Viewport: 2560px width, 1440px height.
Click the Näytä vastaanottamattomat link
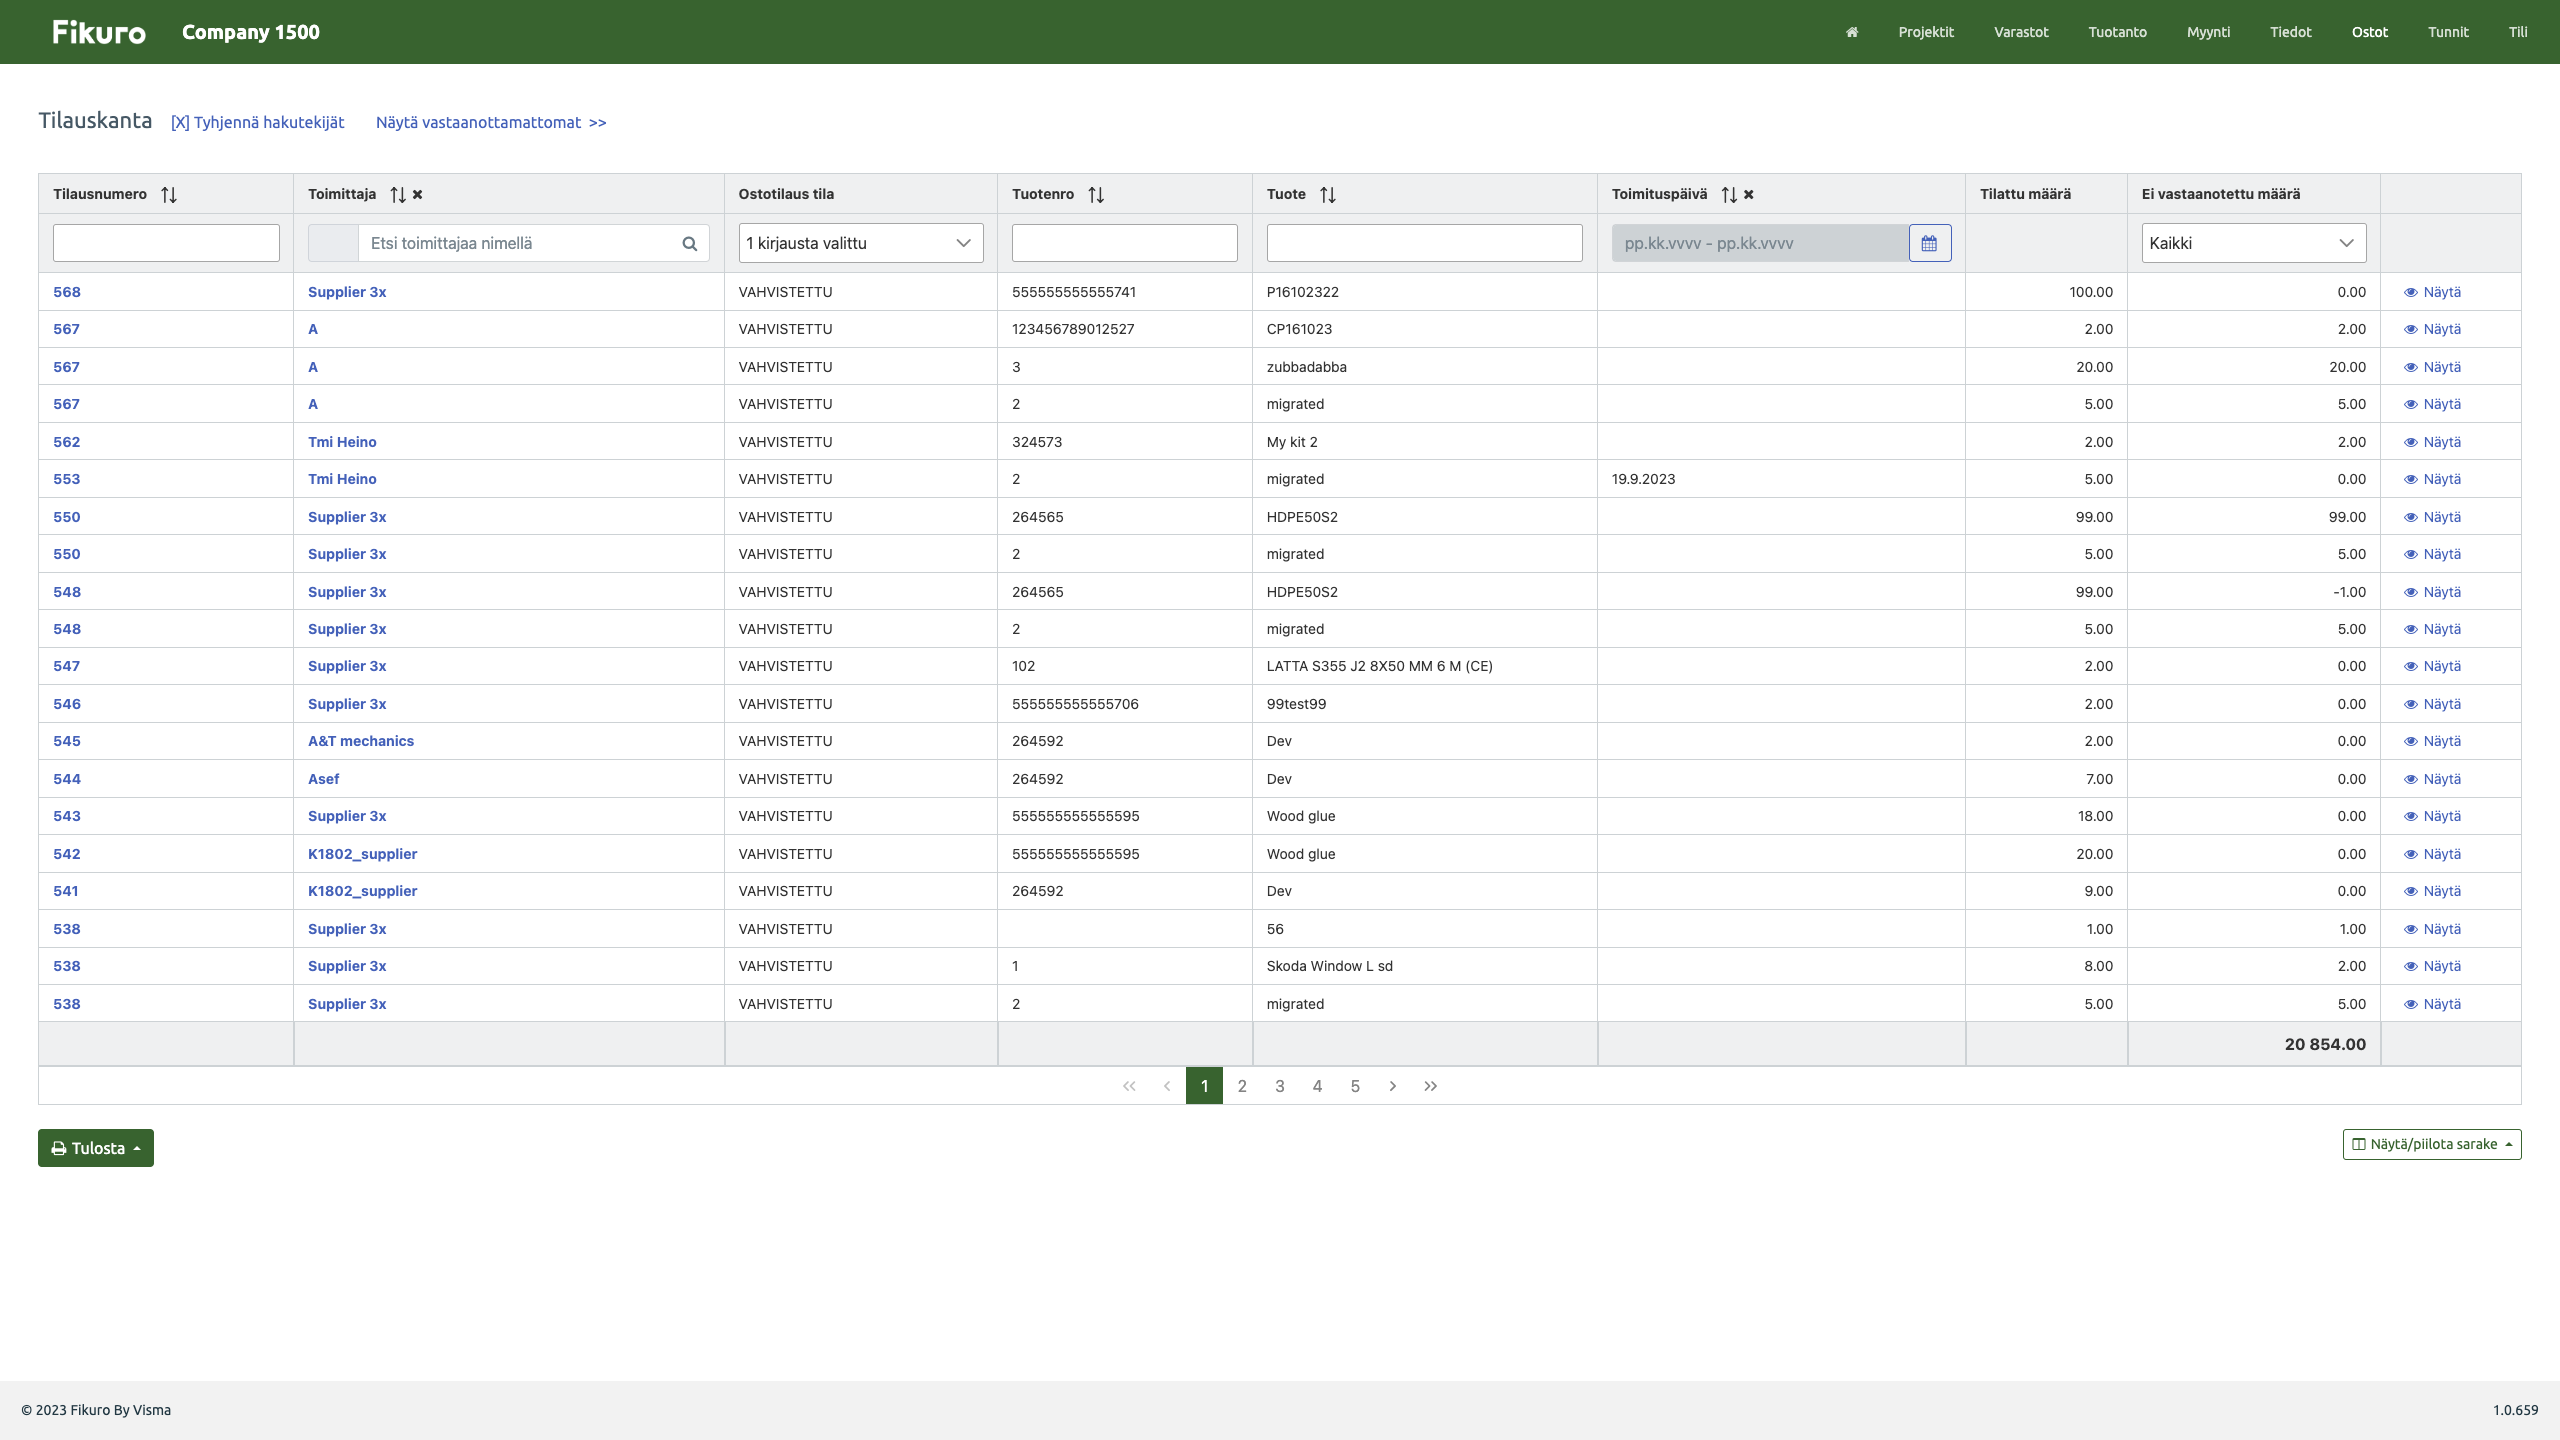(491, 121)
